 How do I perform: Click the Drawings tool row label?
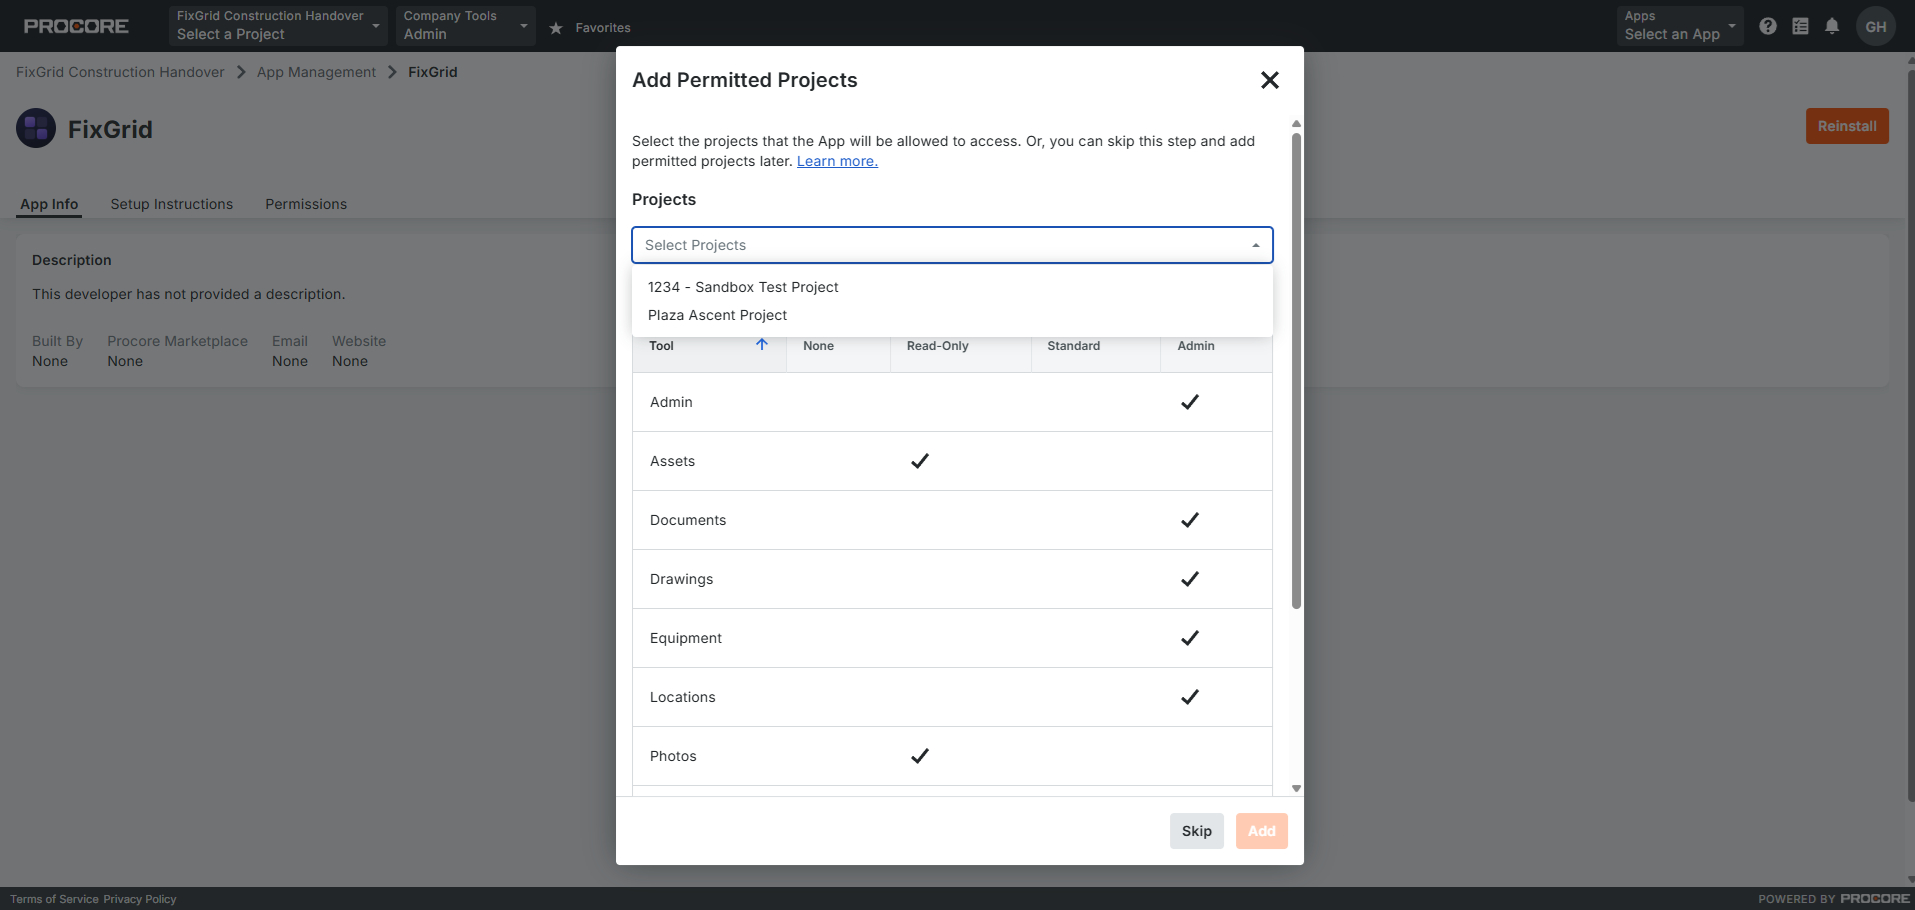pos(682,579)
